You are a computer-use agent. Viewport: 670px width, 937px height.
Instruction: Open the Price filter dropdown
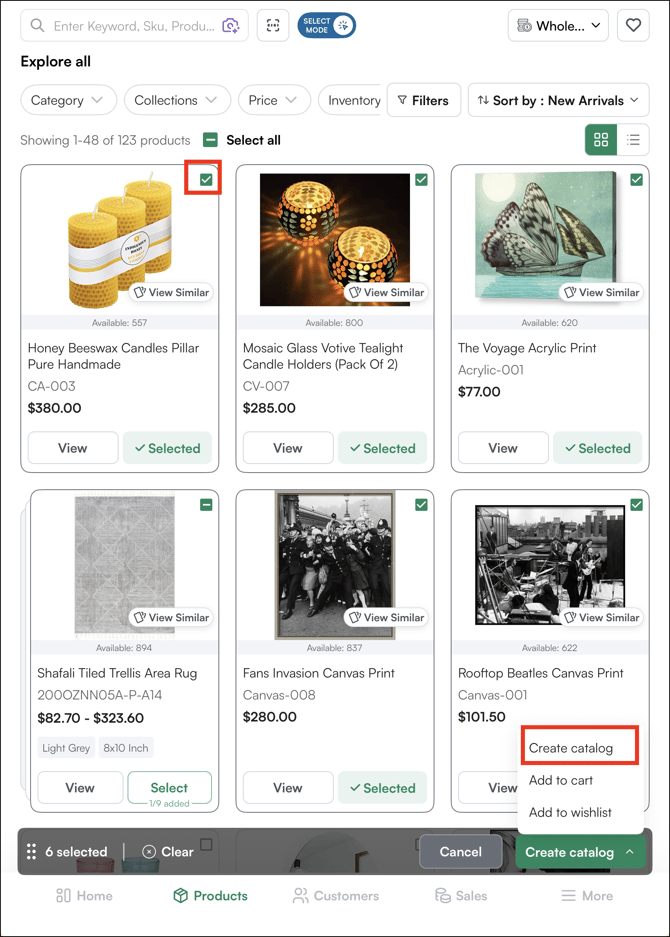274,101
